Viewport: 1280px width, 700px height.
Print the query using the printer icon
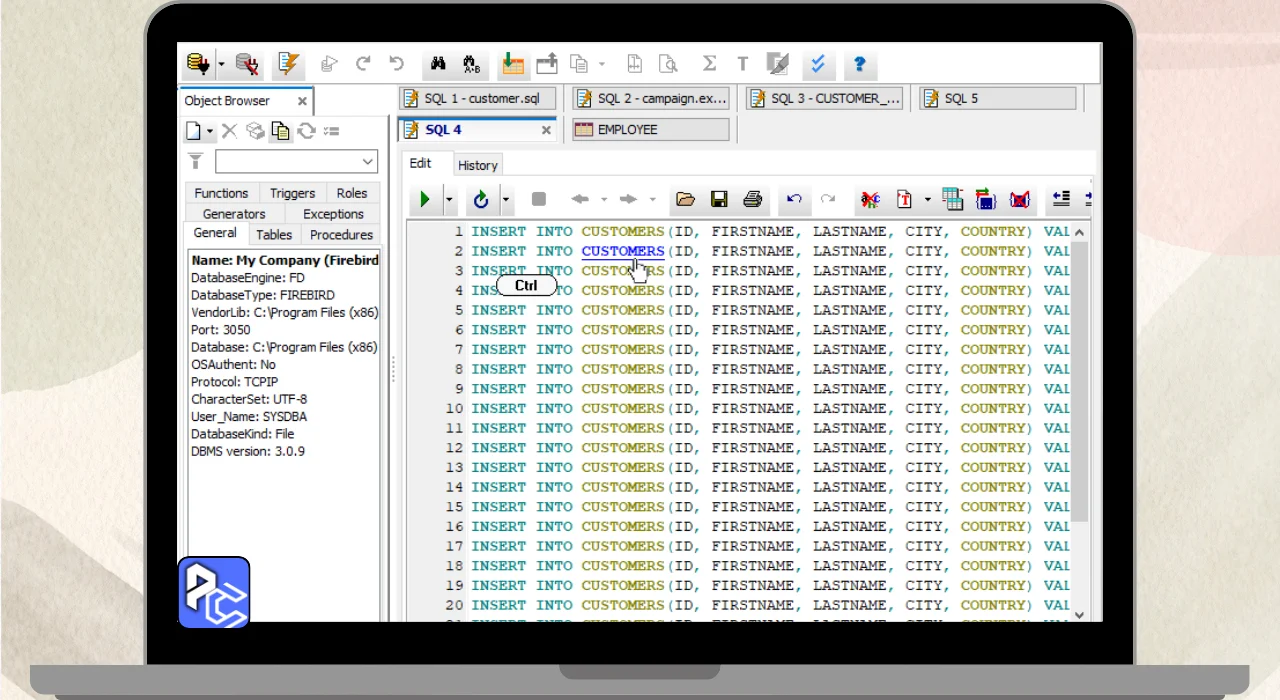pyautogui.click(x=753, y=200)
